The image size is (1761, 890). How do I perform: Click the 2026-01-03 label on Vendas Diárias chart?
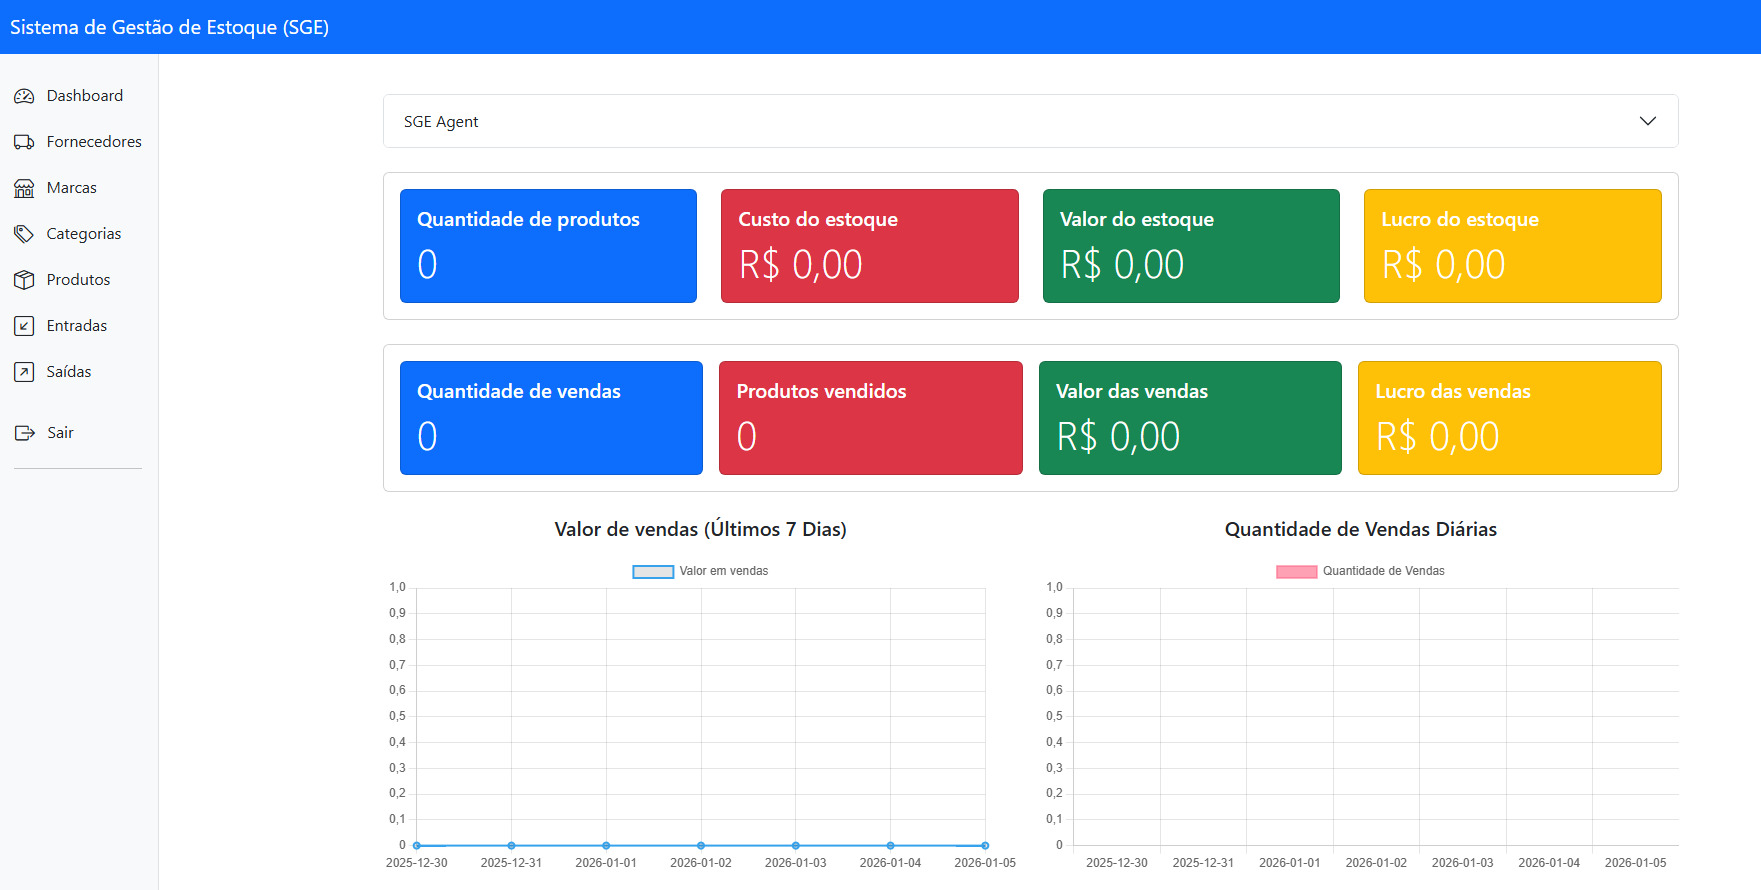[1463, 863]
